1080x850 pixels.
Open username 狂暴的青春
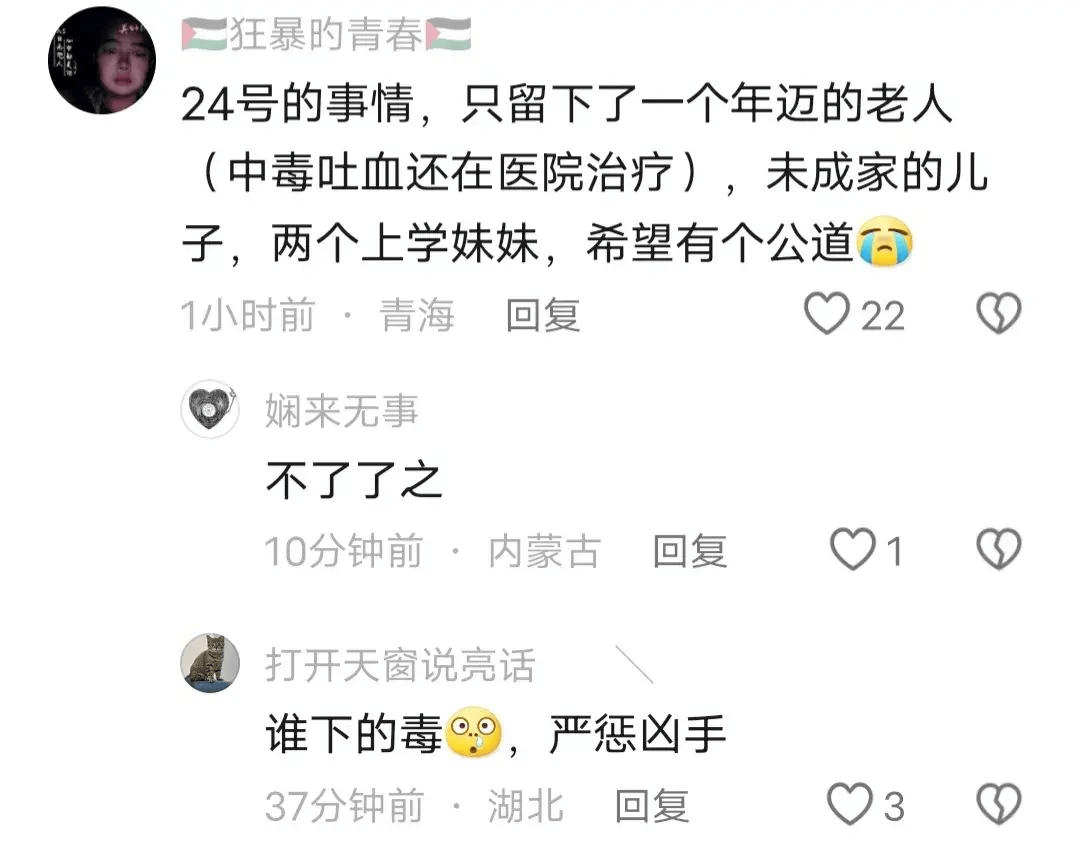[x=326, y=34]
